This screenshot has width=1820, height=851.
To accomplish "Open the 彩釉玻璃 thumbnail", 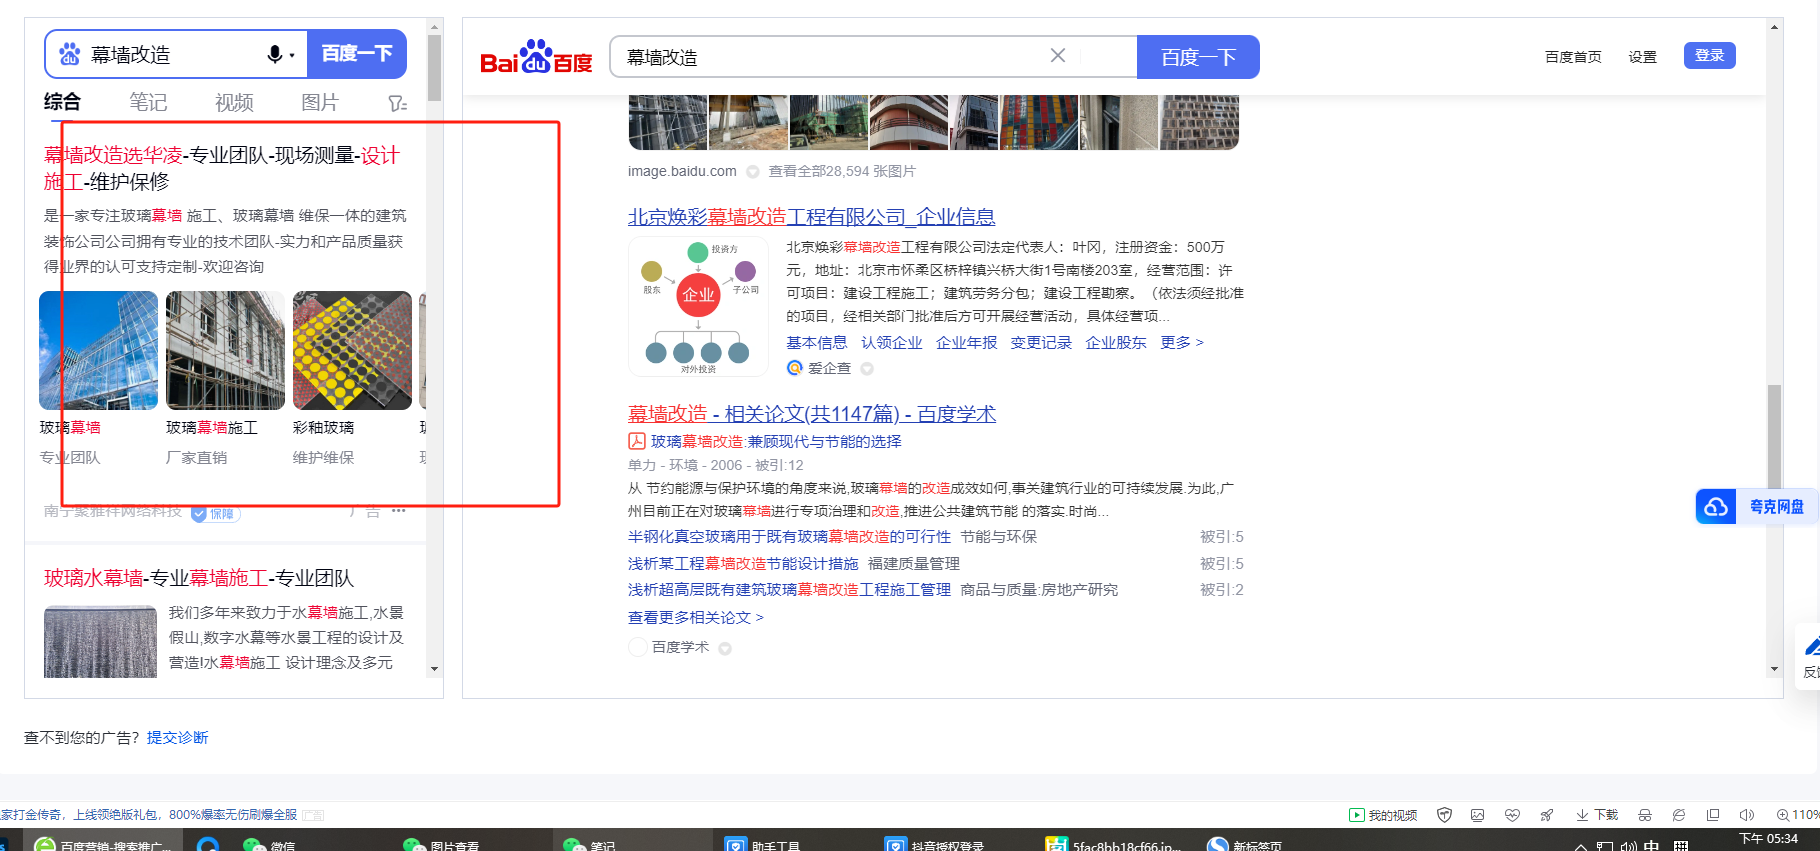I will (352, 350).
